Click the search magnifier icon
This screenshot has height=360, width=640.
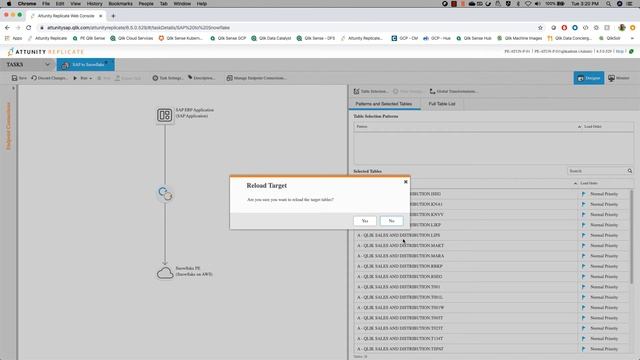tap(630, 171)
